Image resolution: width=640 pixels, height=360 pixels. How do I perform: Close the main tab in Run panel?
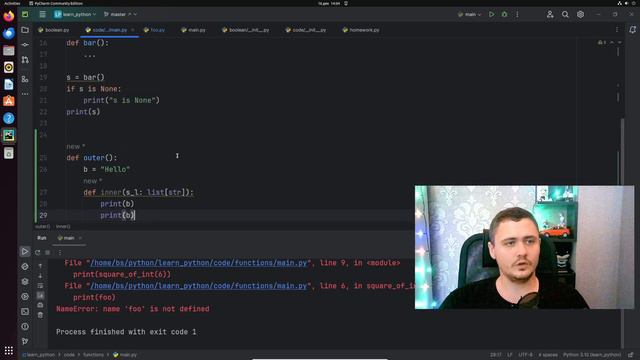click(x=80, y=238)
